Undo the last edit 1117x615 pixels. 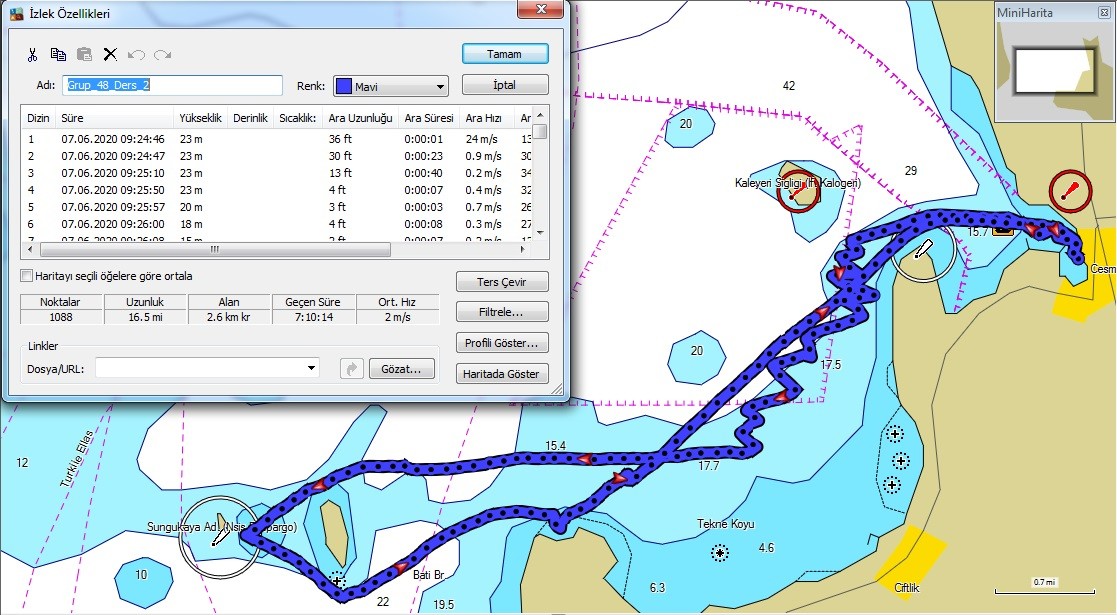pos(137,55)
